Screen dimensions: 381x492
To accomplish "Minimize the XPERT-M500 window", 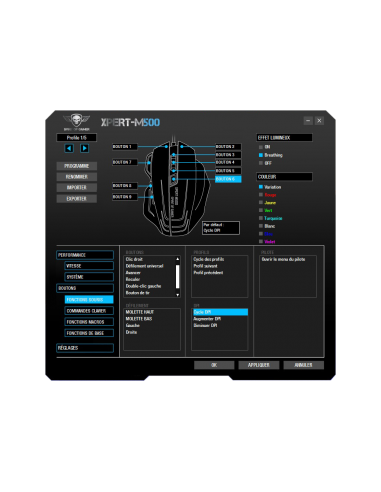I will 308,121.
